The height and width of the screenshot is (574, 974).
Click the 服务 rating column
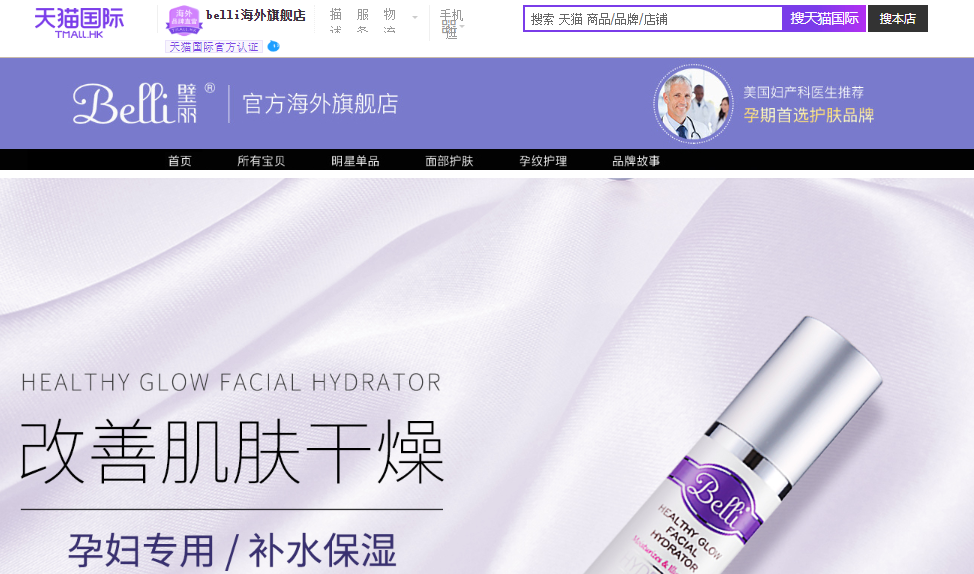tap(363, 20)
